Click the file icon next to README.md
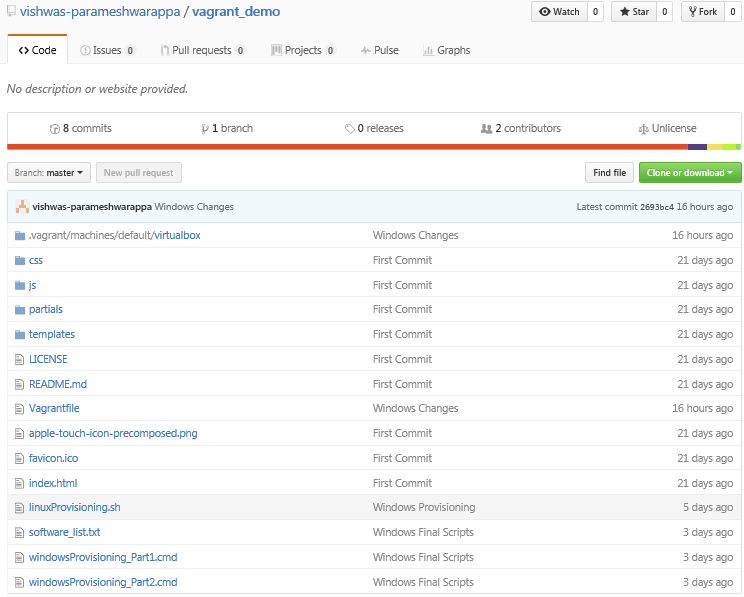The height and width of the screenshot is (597, 744). coord(19,384)
